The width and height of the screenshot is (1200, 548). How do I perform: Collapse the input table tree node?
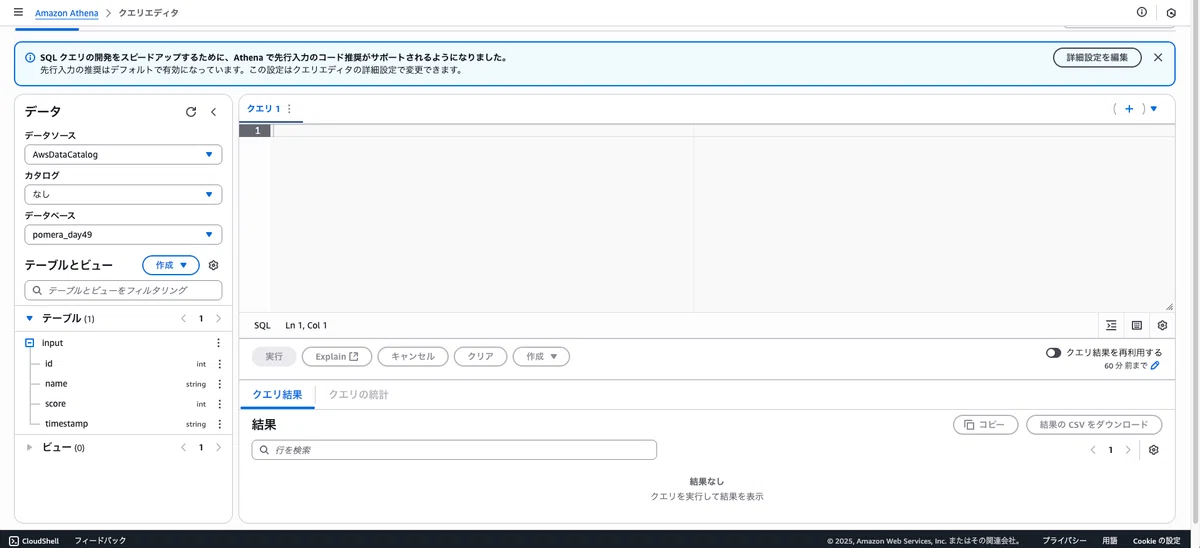point(30,343)
